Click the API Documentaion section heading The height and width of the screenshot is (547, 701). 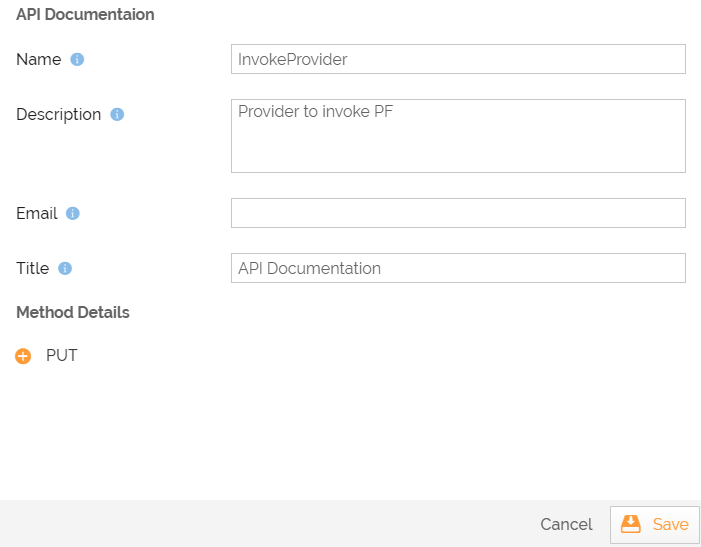coord(85,15)
